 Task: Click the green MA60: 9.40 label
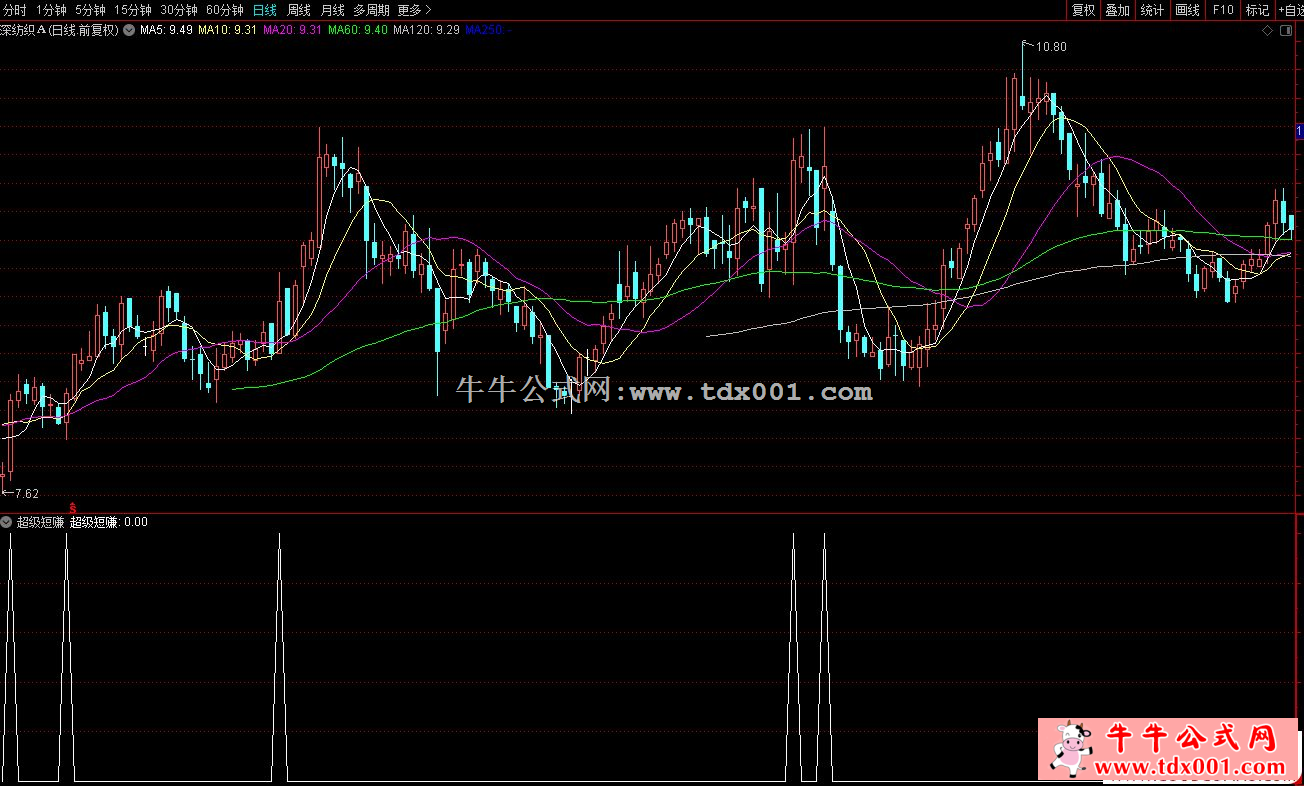tap(358, 30)
